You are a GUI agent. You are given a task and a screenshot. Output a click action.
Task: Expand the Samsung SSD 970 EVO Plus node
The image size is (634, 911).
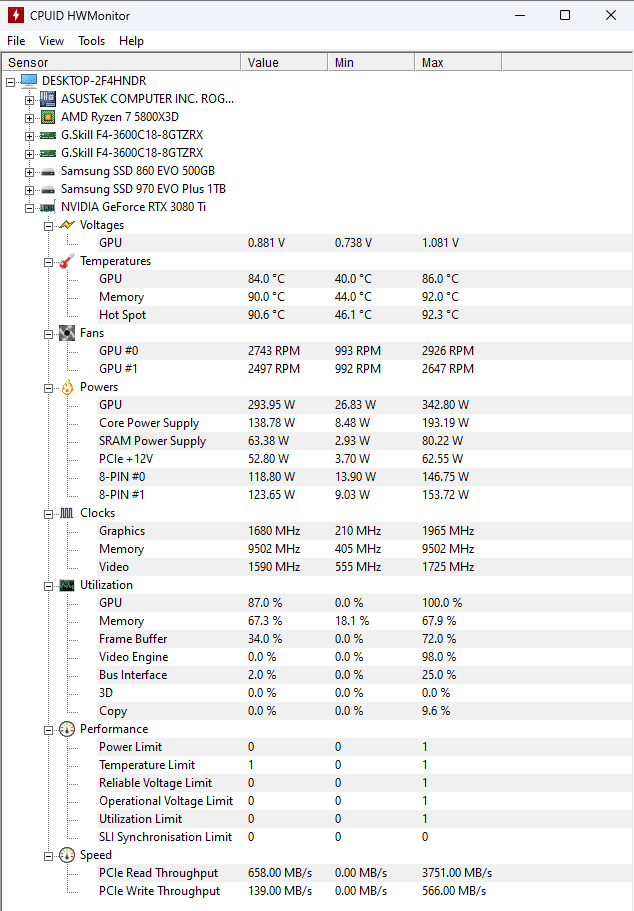(29, 190)
